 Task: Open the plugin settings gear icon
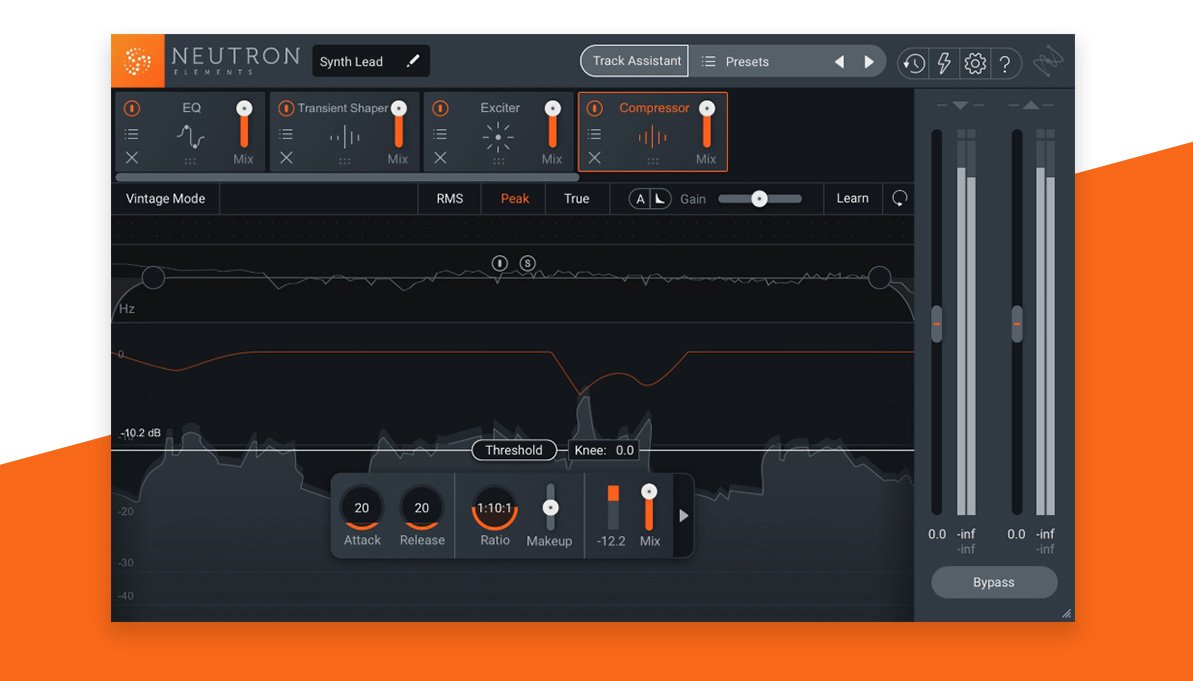[974, 62]
